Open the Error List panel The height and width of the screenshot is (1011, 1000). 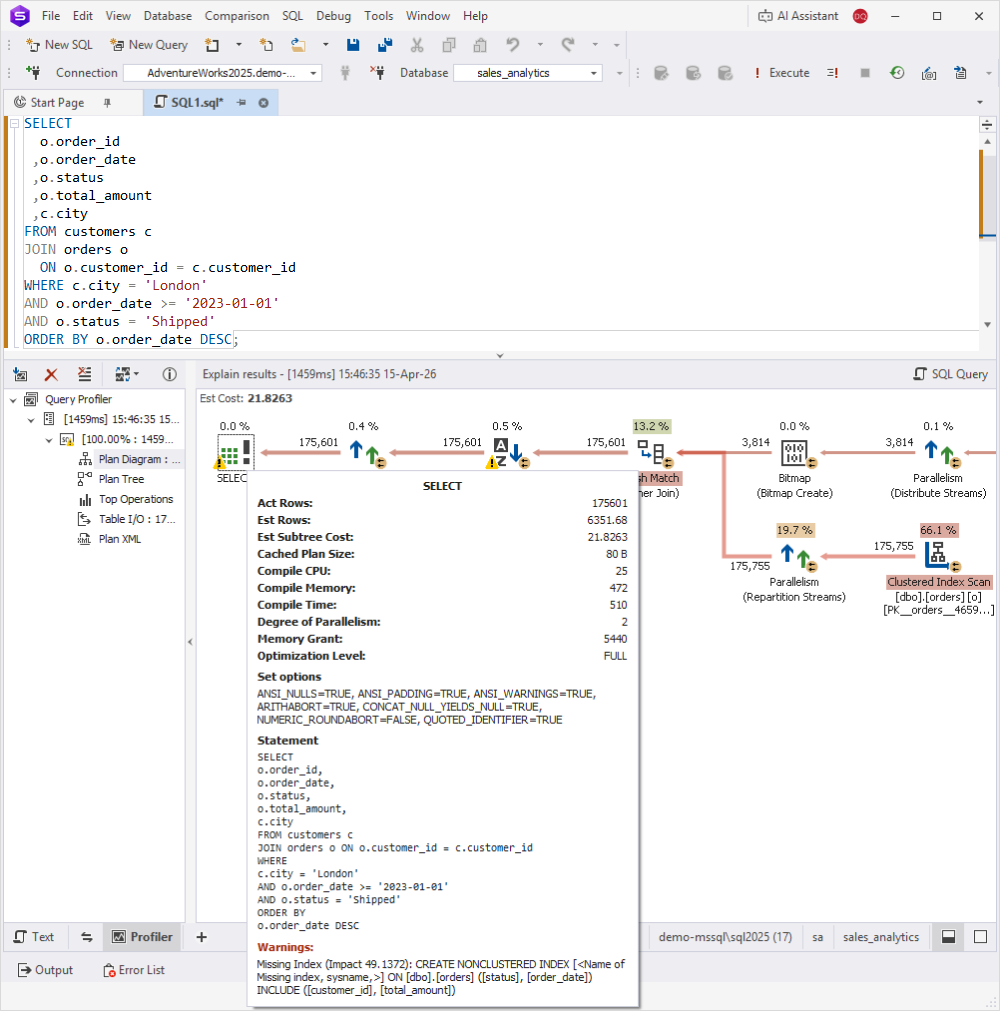click(x=134, y=970)
